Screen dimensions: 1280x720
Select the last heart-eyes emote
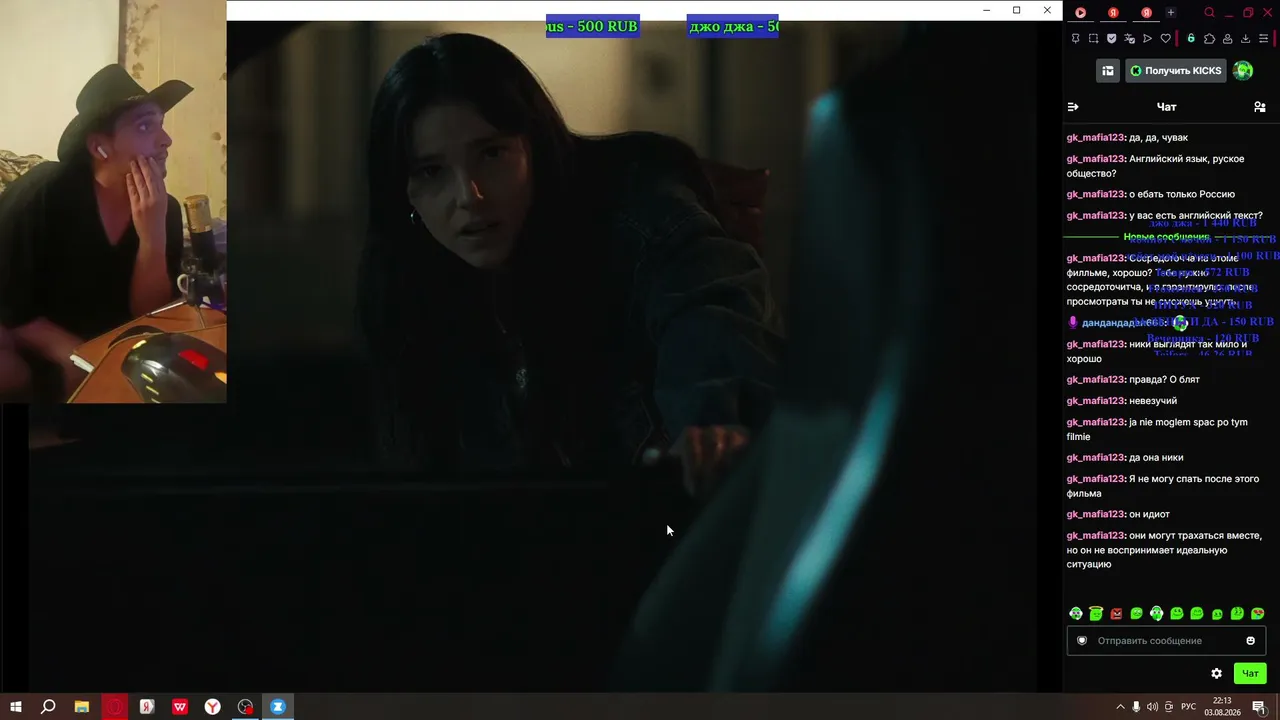pyautogui.click(x=1258, y=614)
